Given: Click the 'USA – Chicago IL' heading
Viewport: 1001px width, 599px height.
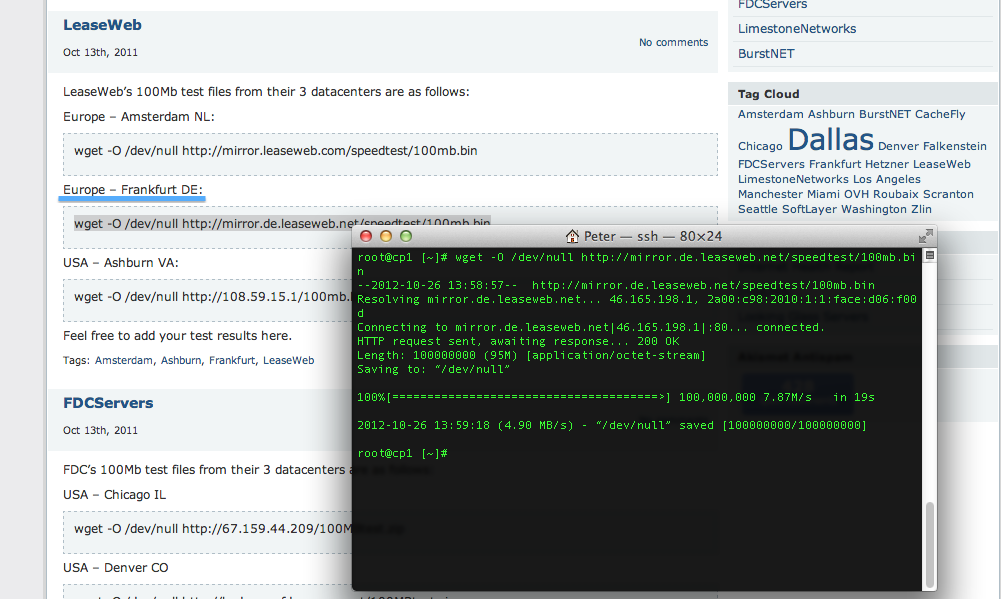Looking at the screenshot, I should click(114, 495).
